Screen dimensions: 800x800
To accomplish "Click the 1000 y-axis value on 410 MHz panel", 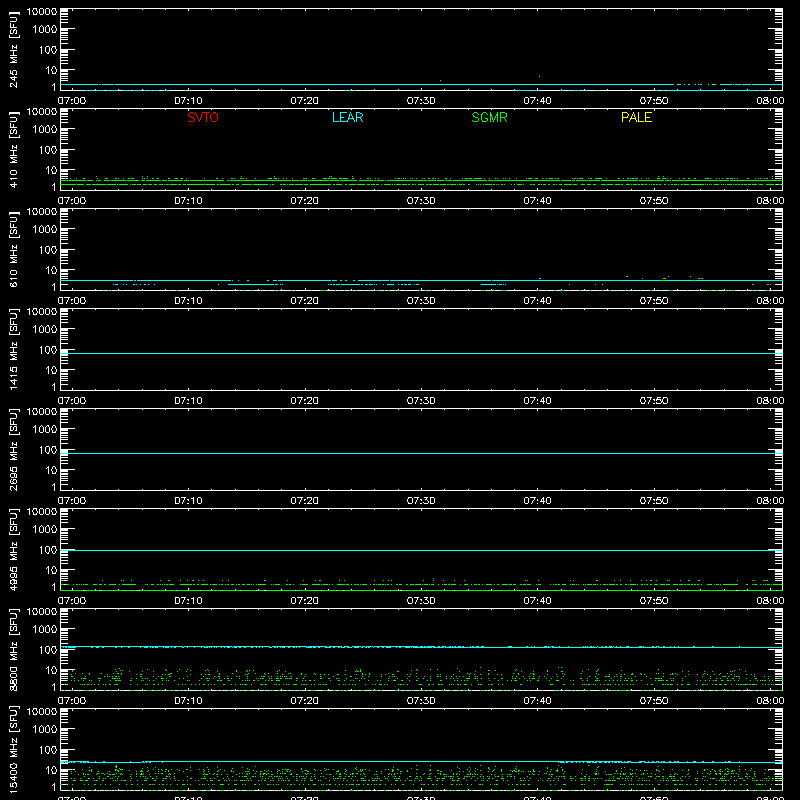I will [x=45, y=130].
